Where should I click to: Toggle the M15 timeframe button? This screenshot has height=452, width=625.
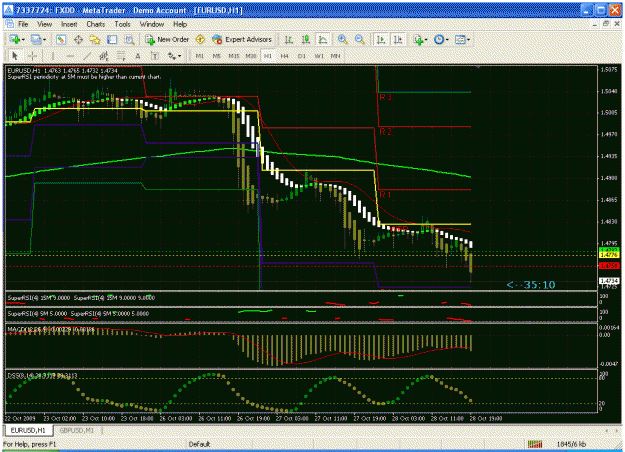click(234, 56)
